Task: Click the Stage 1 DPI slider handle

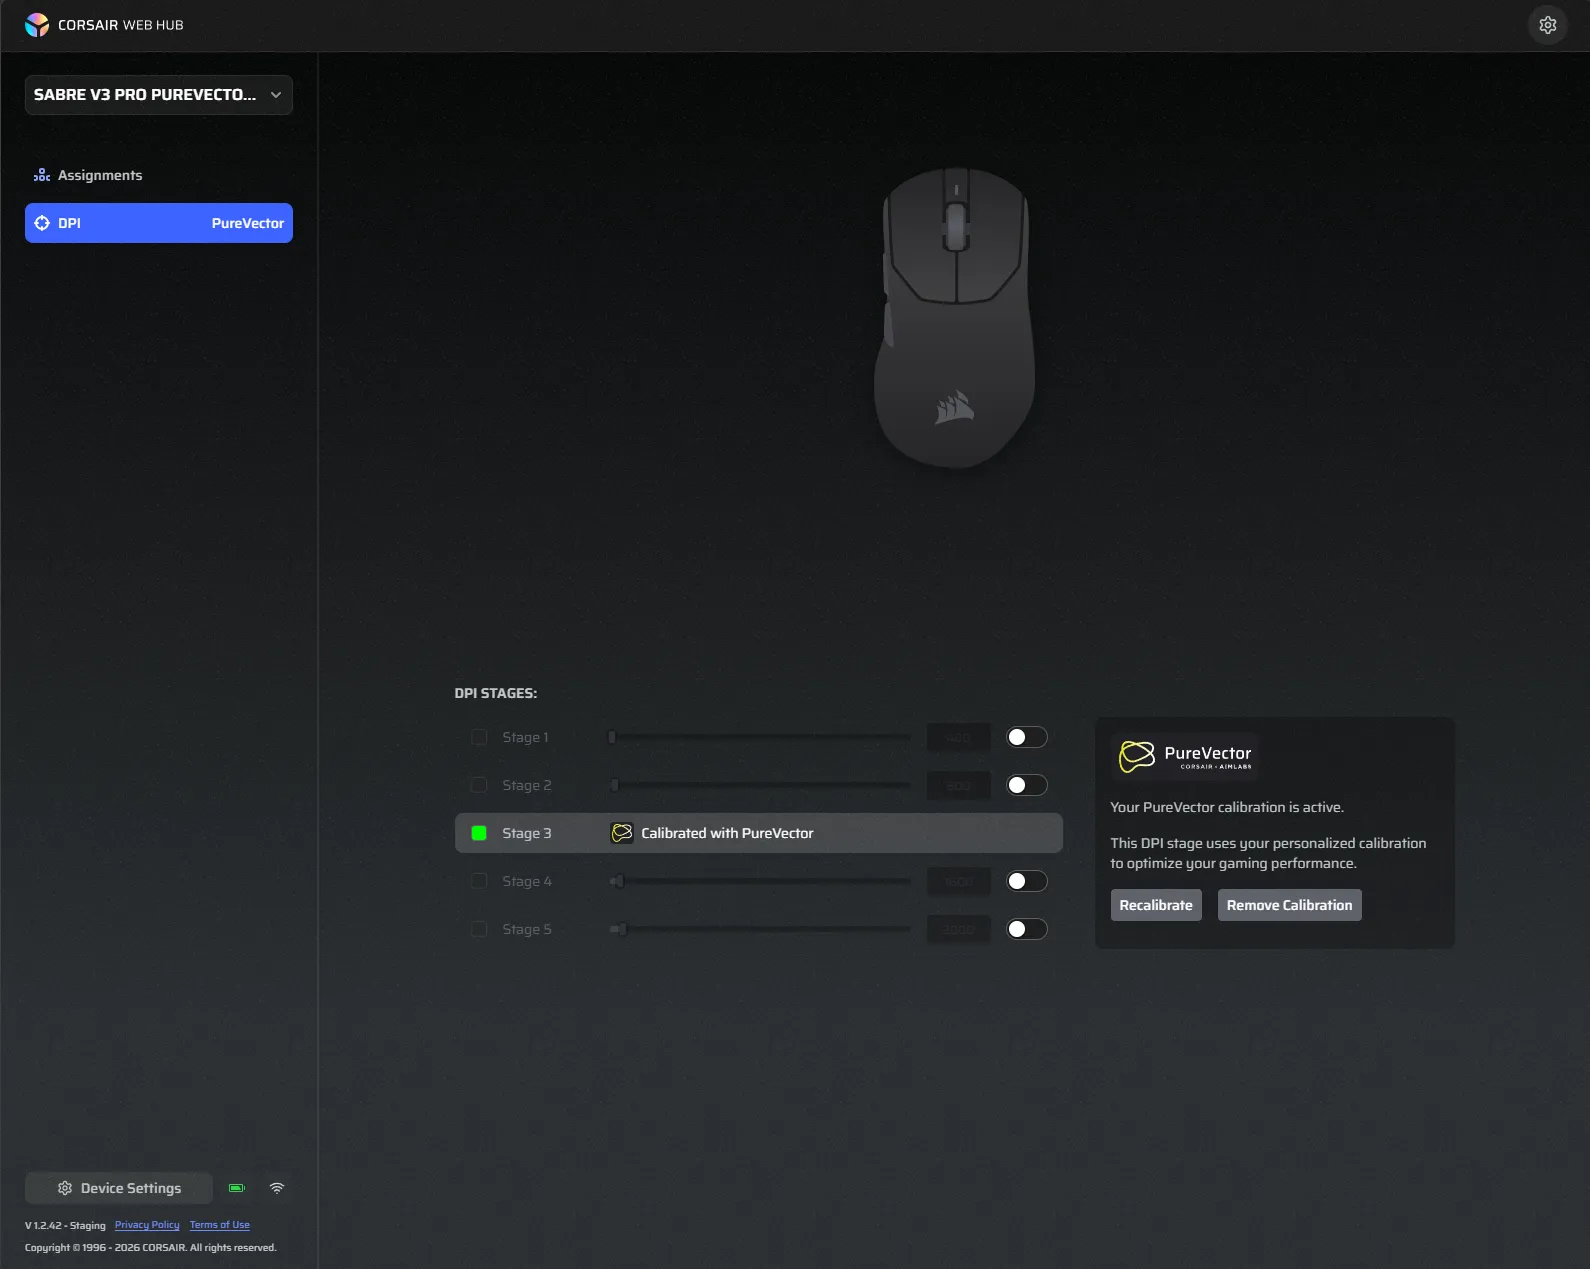Action: coord(612,737)
